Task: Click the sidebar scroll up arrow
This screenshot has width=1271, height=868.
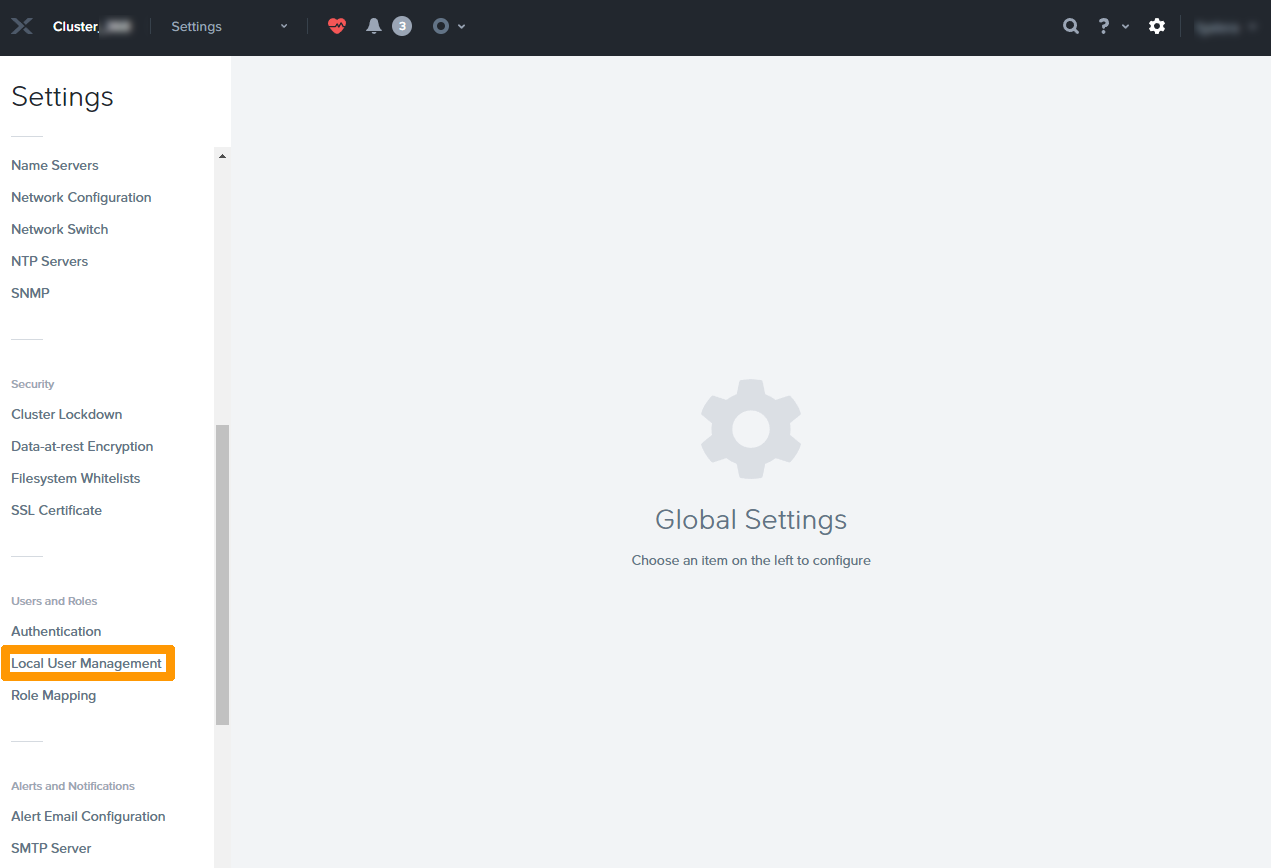Action: [x=222, y=156]
